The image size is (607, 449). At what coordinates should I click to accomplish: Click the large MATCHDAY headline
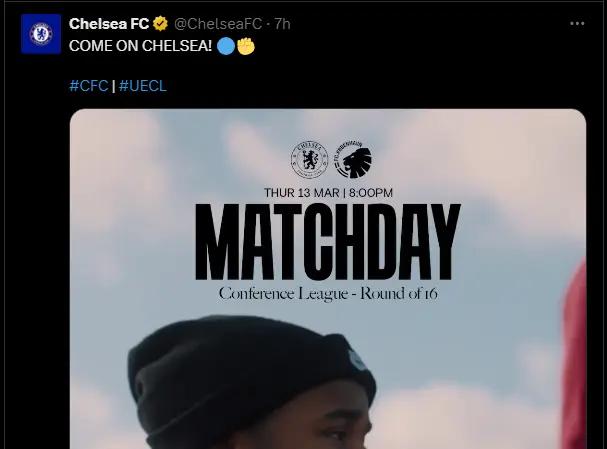(328, 242)
